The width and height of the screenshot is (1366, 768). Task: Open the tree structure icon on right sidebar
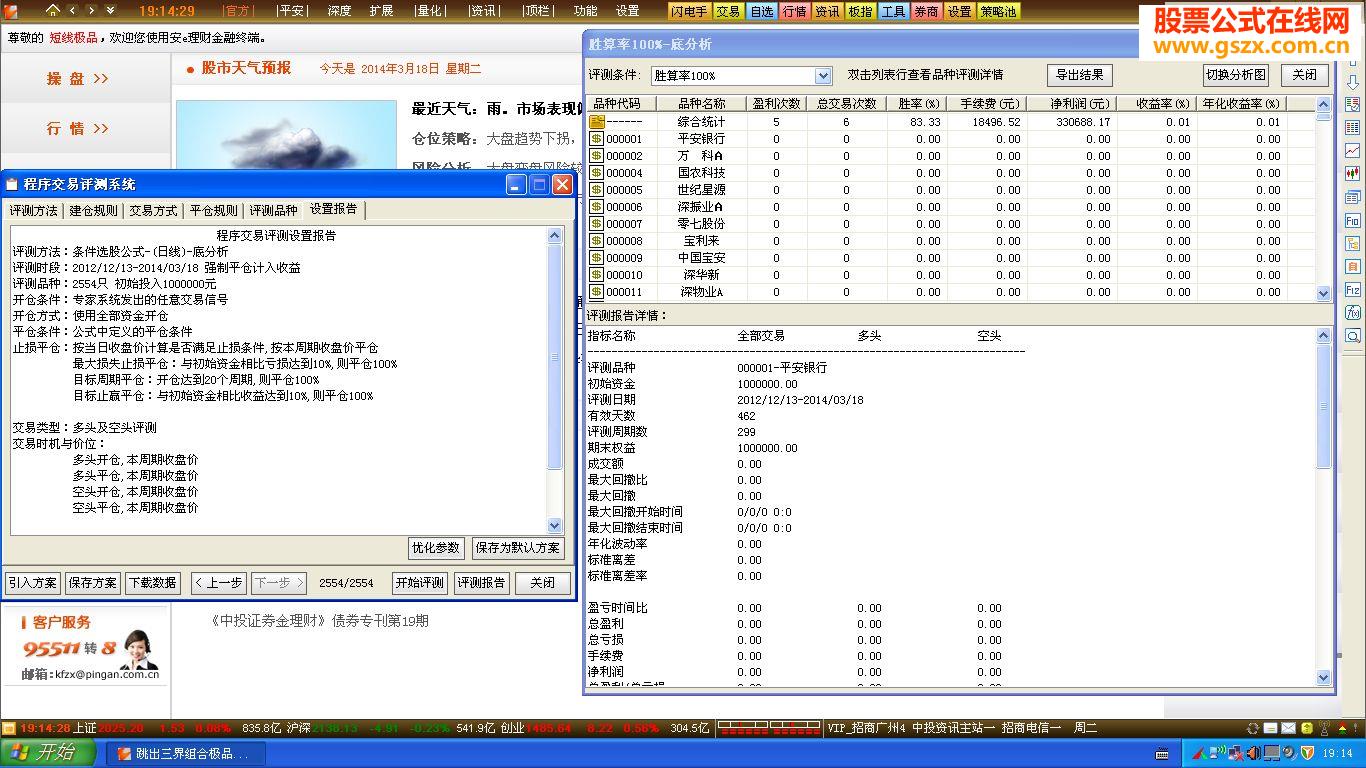1352,243
